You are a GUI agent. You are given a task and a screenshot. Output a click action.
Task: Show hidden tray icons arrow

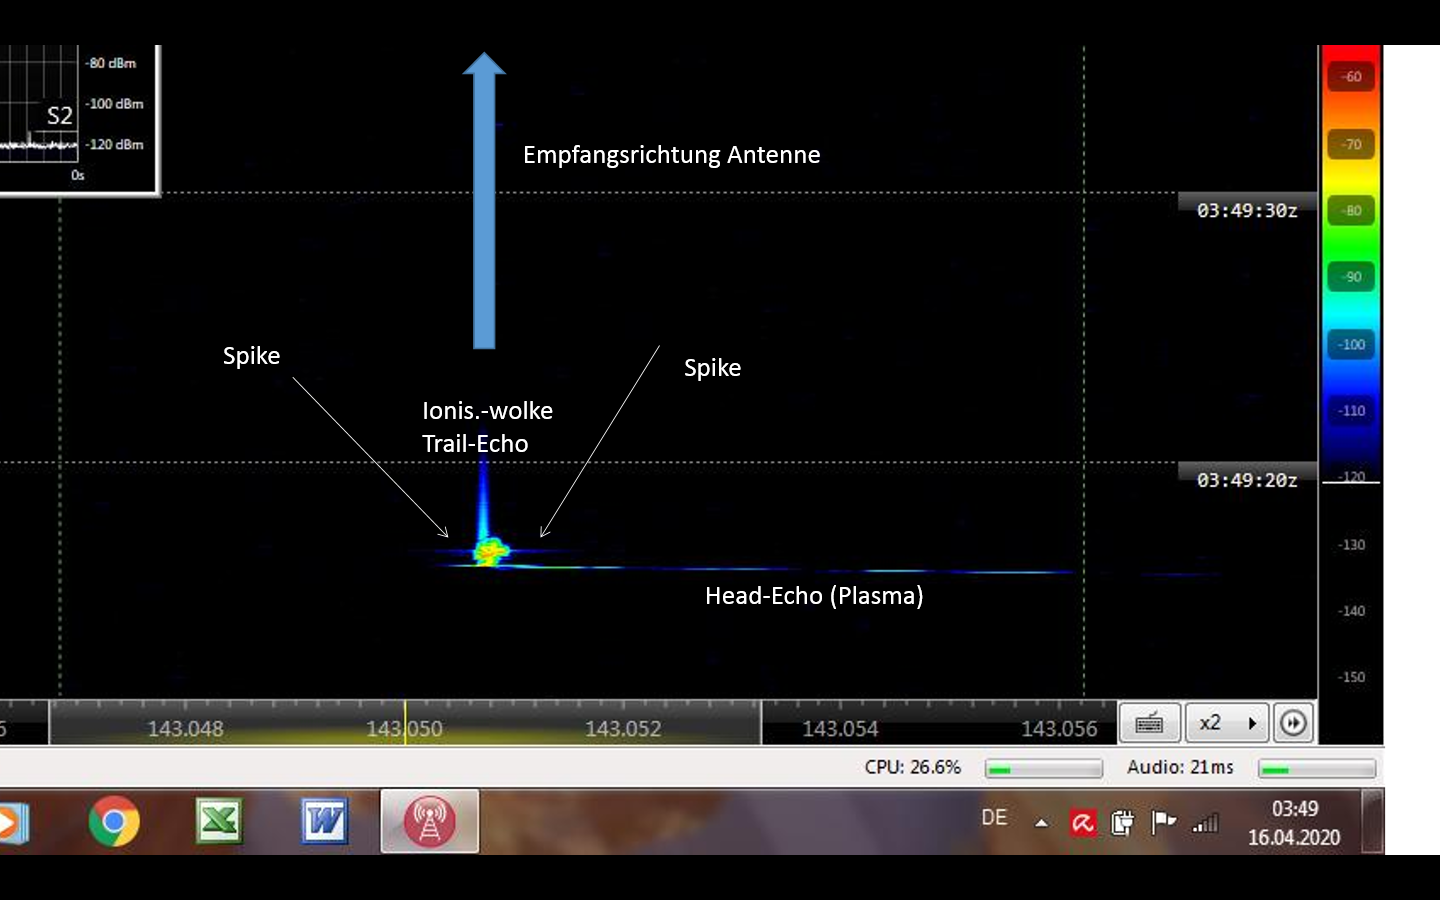1041,823
